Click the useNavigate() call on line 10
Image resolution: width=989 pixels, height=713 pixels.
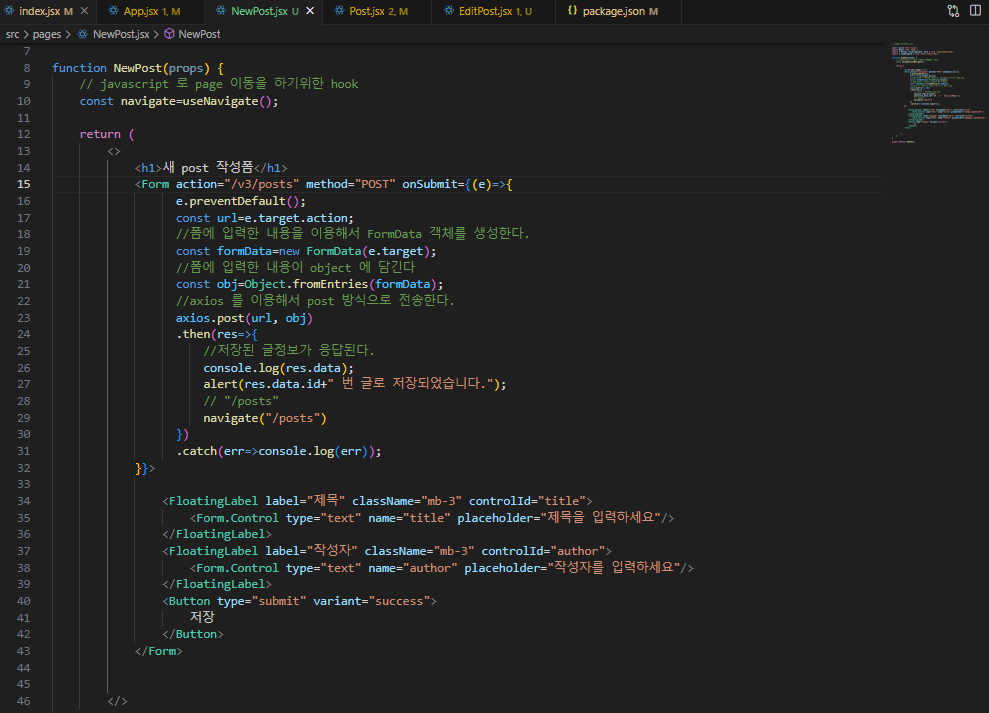228,101
